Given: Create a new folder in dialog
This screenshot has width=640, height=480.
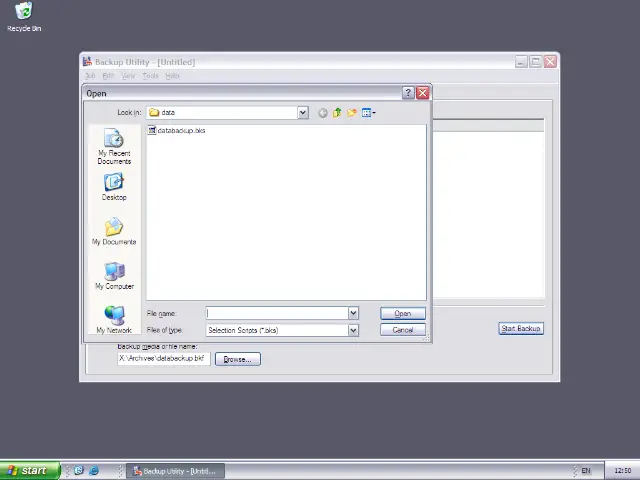Looking at the screenshot, I should pos(352,113).
